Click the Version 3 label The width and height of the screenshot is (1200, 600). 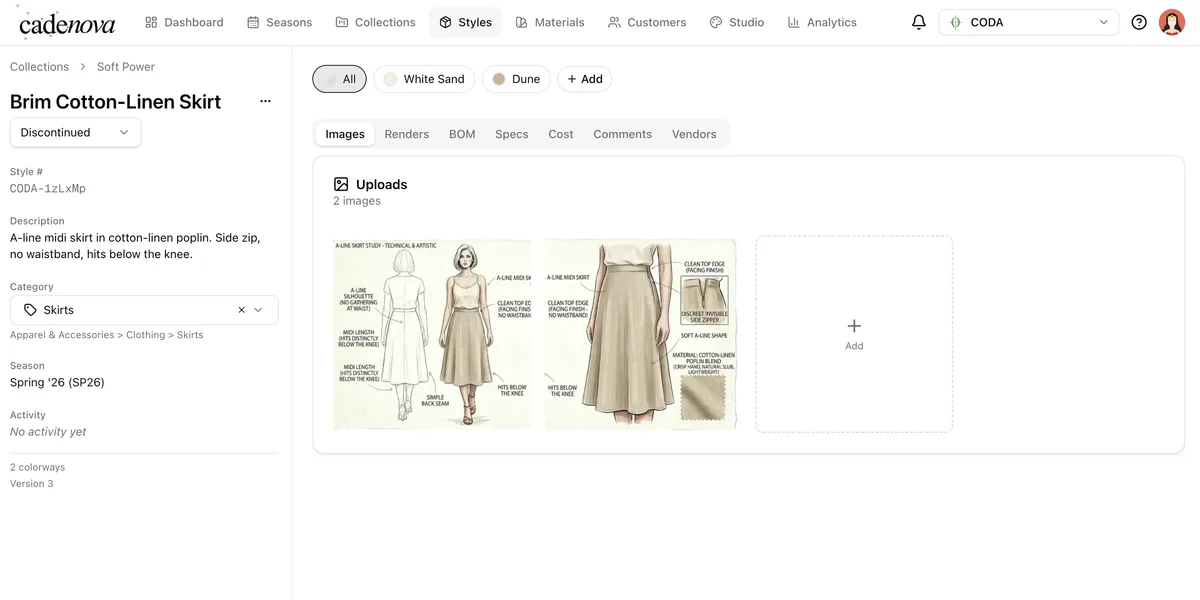[32, 484]
